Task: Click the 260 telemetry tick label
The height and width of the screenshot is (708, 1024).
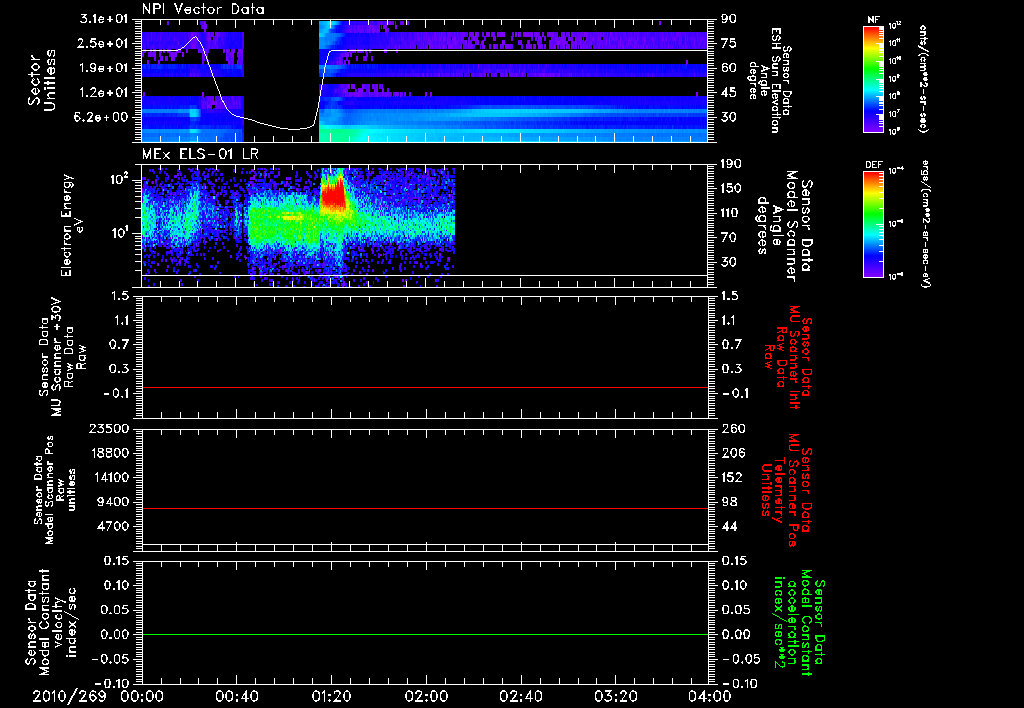Action: 731,429
